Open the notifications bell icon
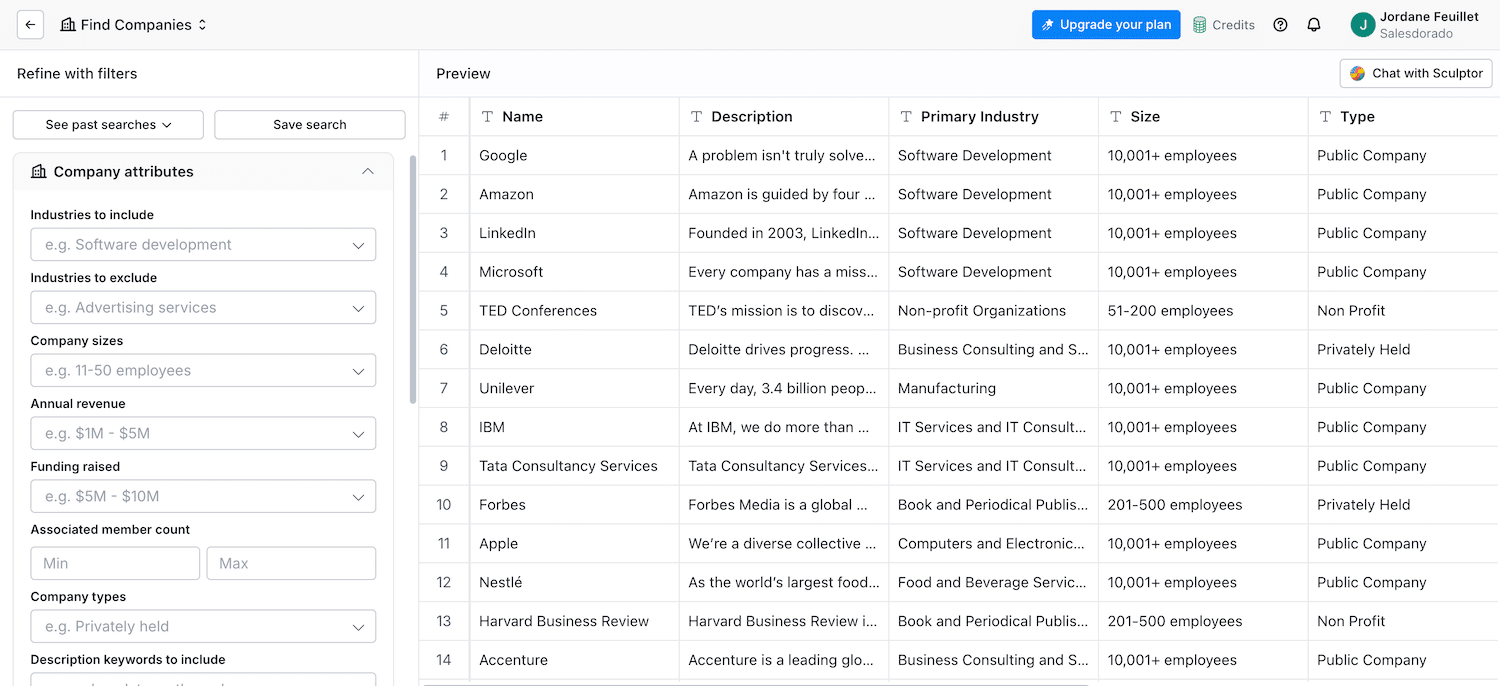Image resolution: width=1500 pixels, height=686 pixels. coord(1314,25)
